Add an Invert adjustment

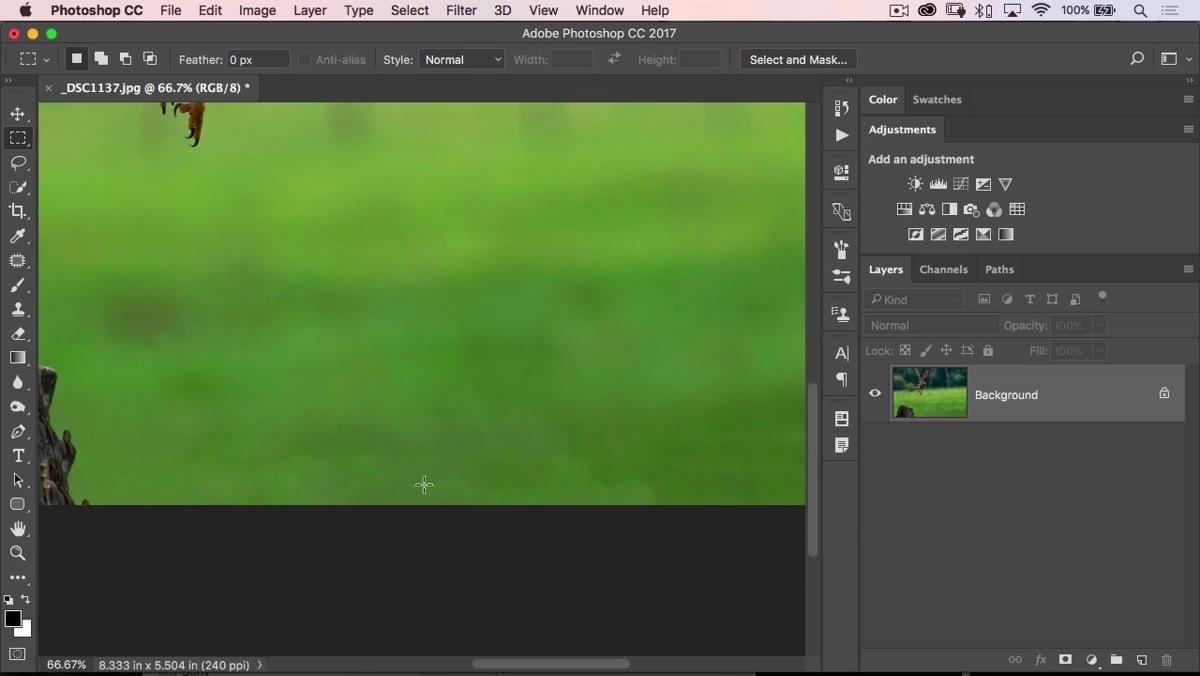[915, 234]
